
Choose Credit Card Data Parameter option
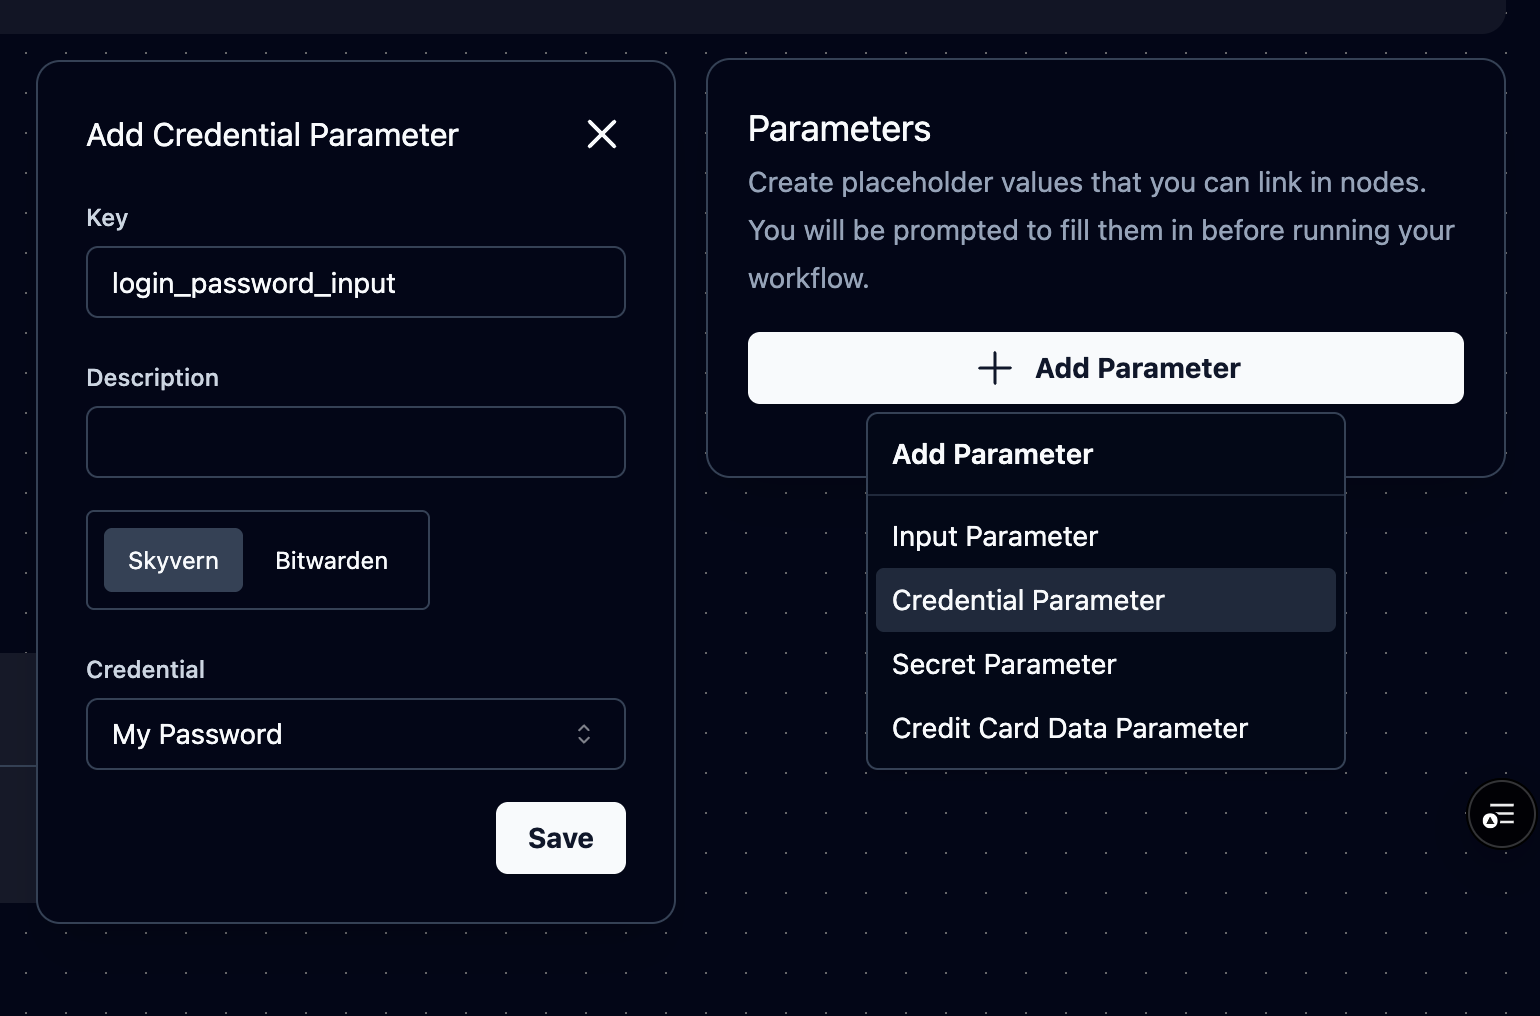[1069, 728]
